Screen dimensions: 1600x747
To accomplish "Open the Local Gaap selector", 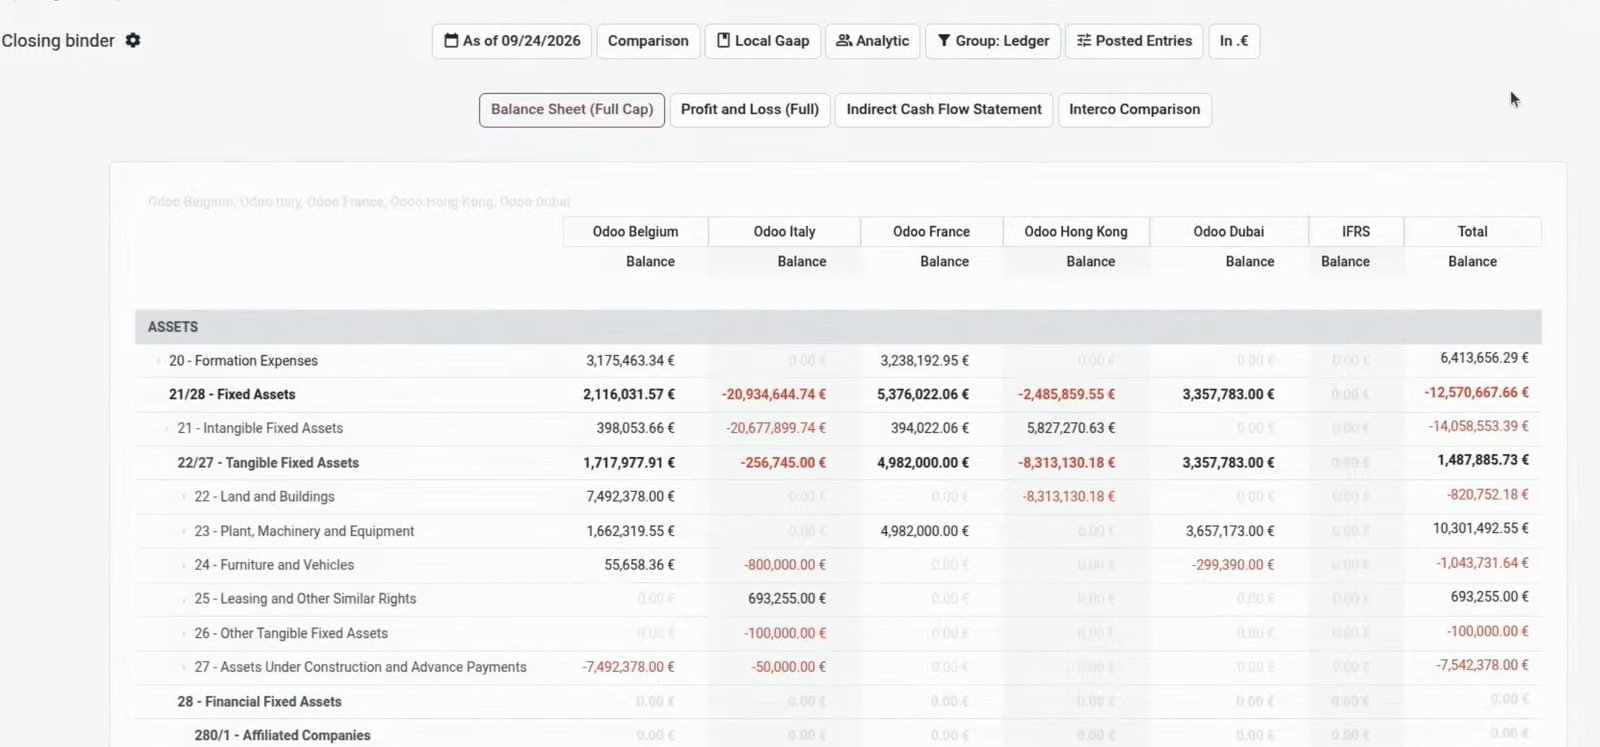I will click(x=763, y=41).
